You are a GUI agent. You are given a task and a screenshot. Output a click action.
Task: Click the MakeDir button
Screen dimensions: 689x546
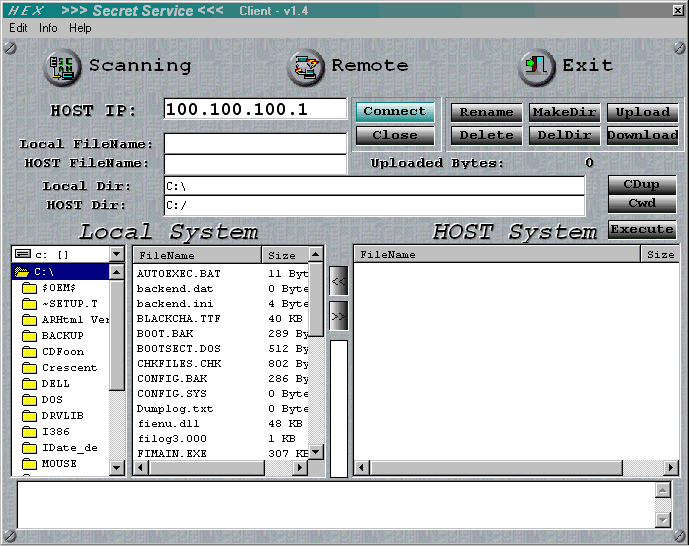[x=563, y=112]
